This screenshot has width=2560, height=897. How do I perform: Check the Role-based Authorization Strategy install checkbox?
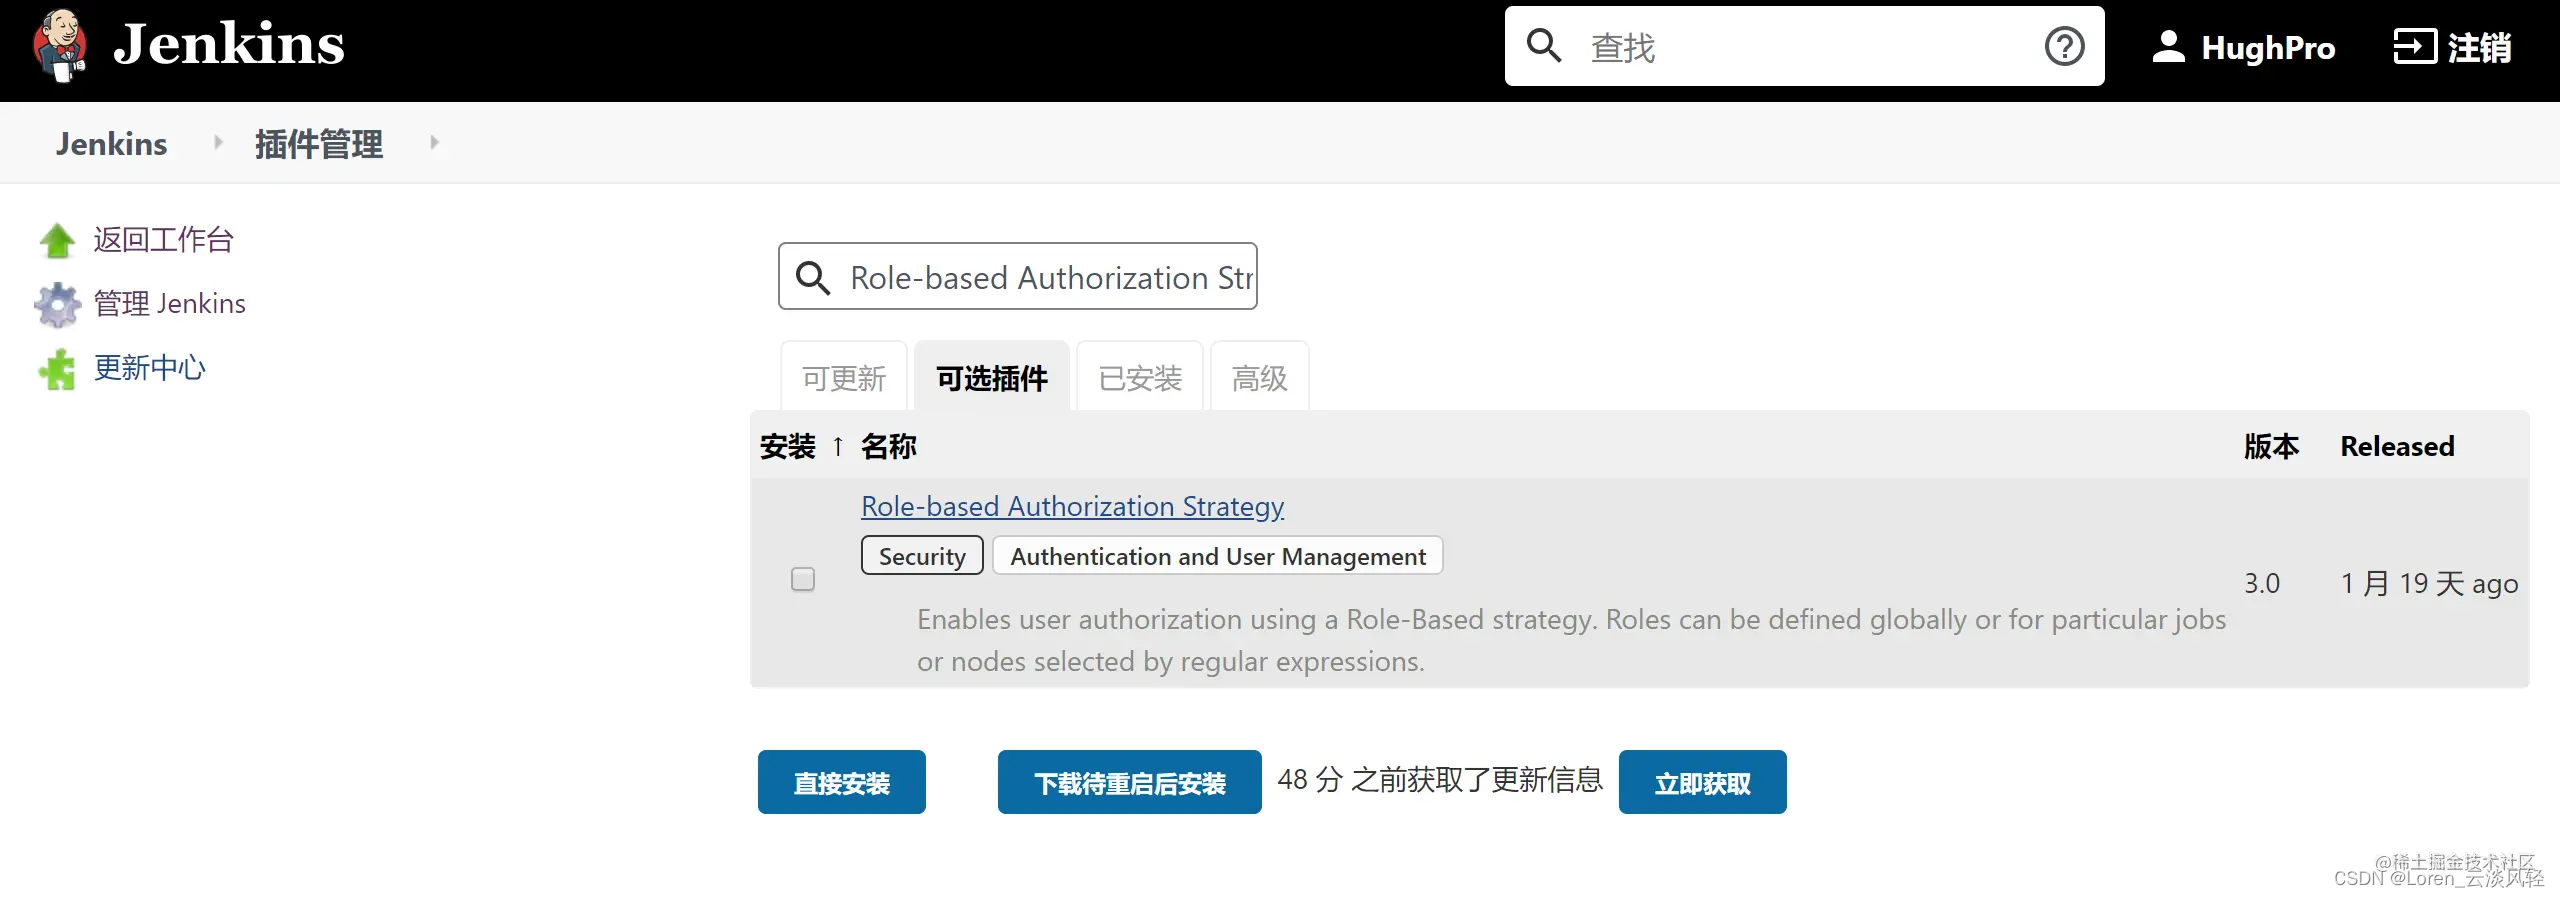802,579
